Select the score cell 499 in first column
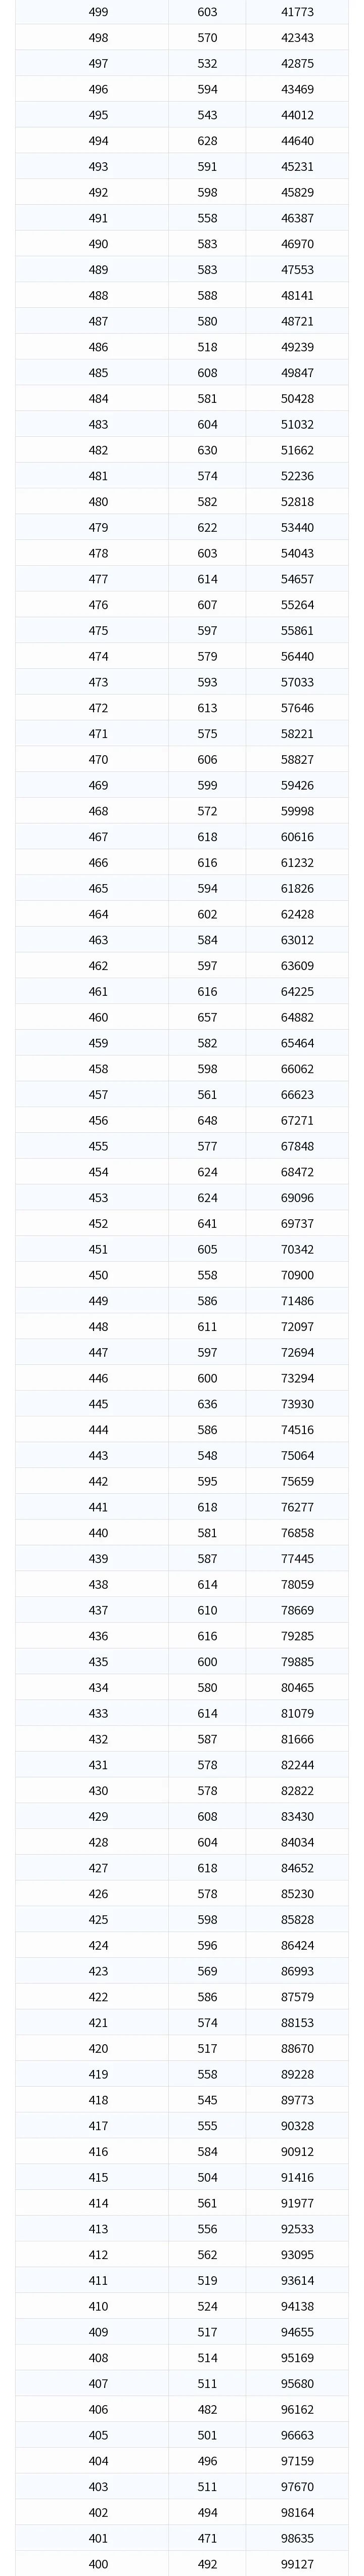The width and height of the screenshot is (364, 2576). 98,12
